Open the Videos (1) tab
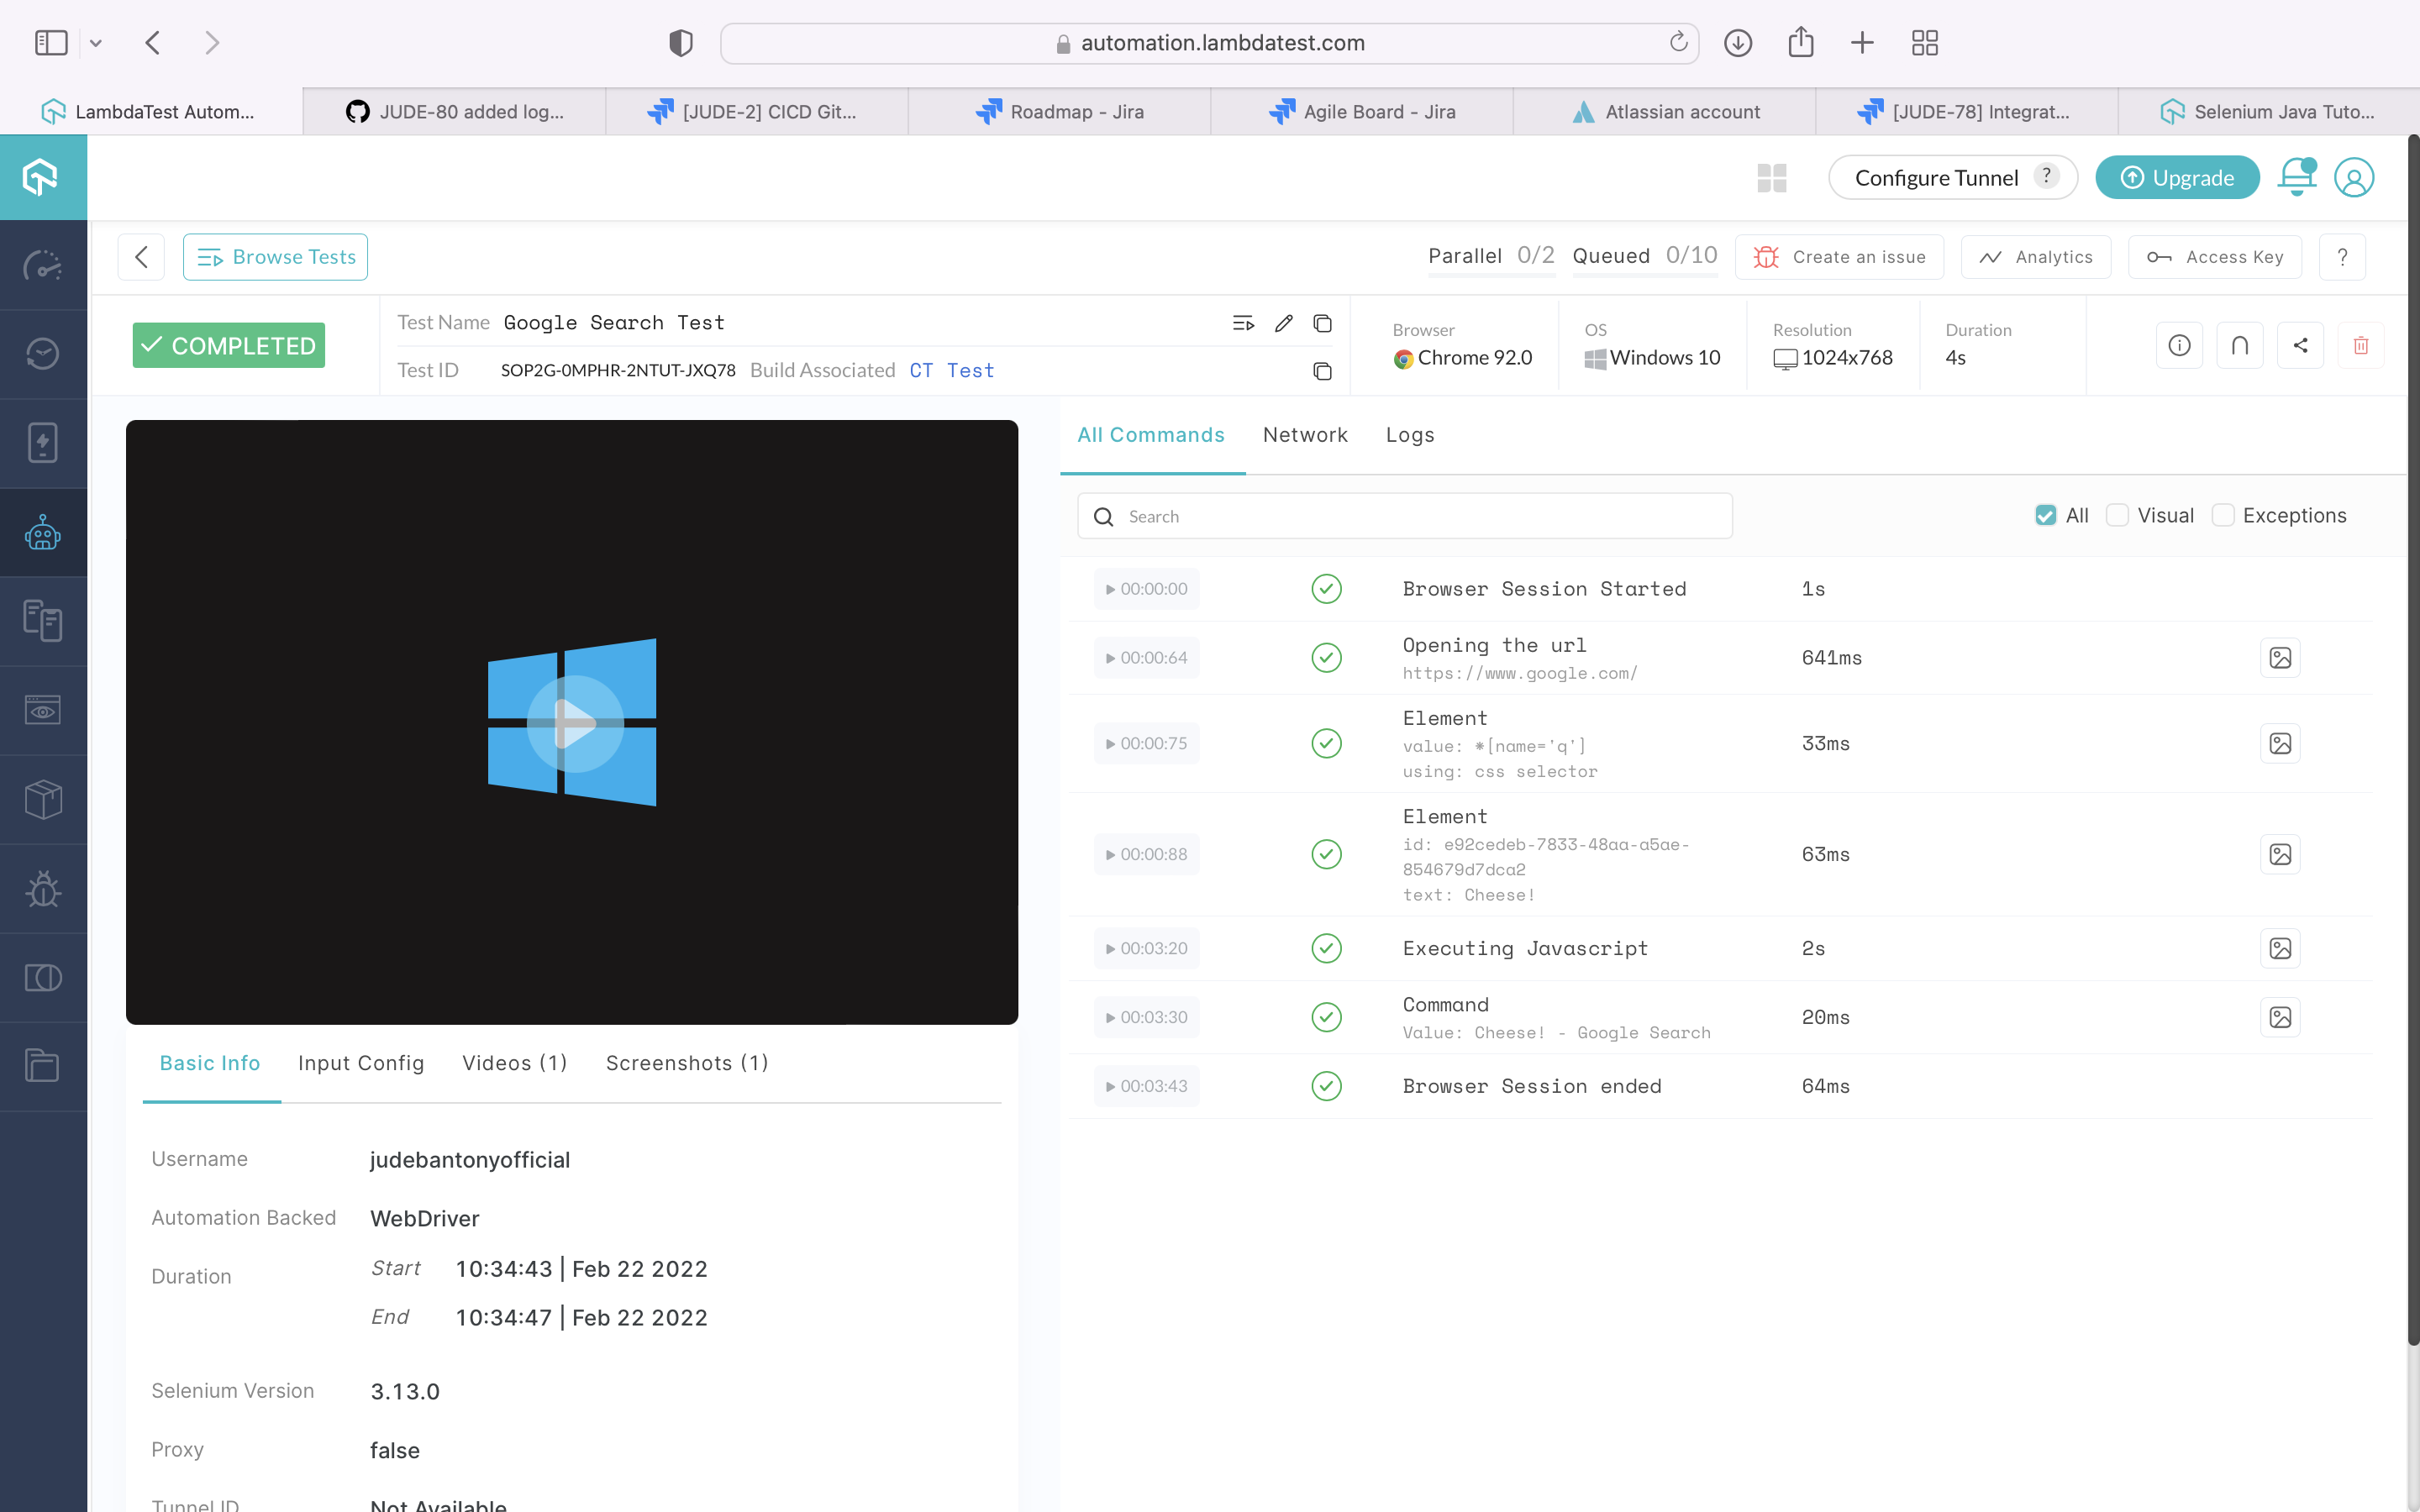The width and height of the screenshot is (2420, 1512). (x=515, y=1063)
